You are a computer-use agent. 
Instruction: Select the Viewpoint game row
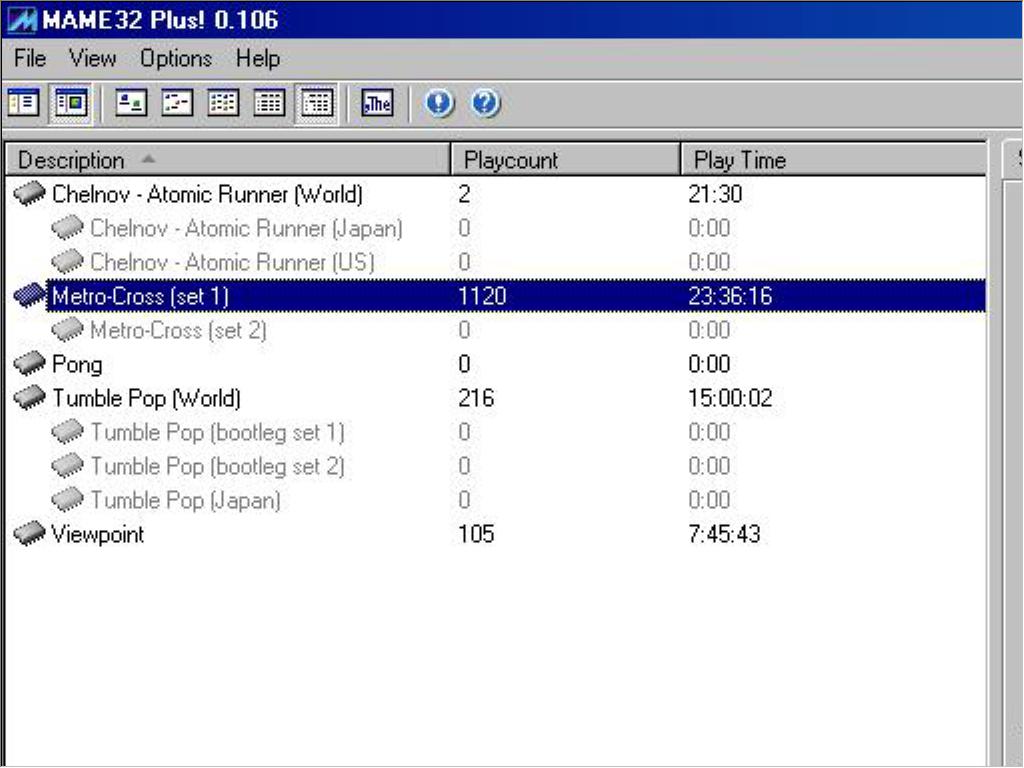click(97, 534)
